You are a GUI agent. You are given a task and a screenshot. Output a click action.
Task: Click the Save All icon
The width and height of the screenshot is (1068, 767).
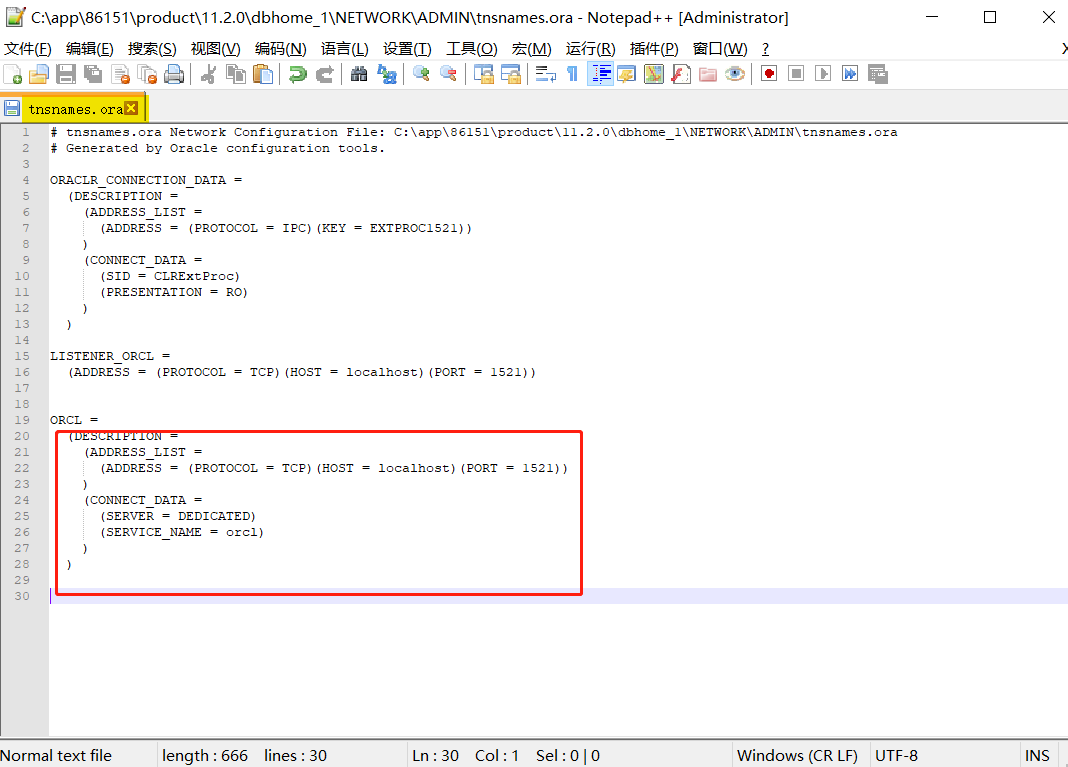(93, 74)
